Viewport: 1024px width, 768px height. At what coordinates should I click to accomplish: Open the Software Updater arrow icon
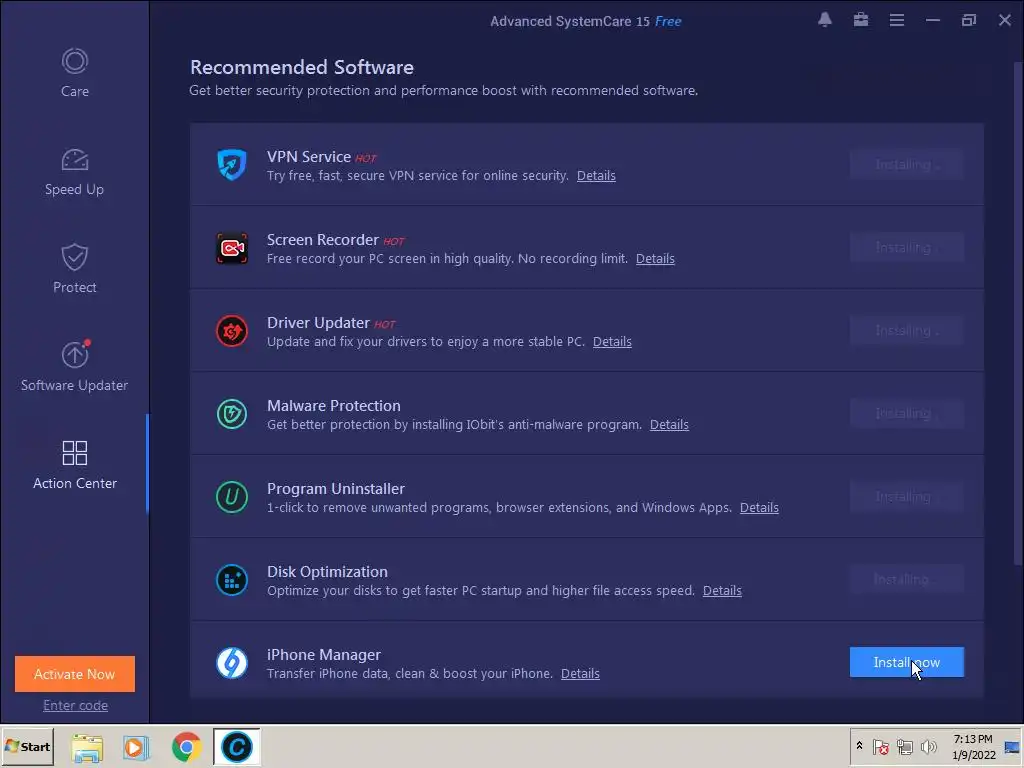(x=74, y=355)
